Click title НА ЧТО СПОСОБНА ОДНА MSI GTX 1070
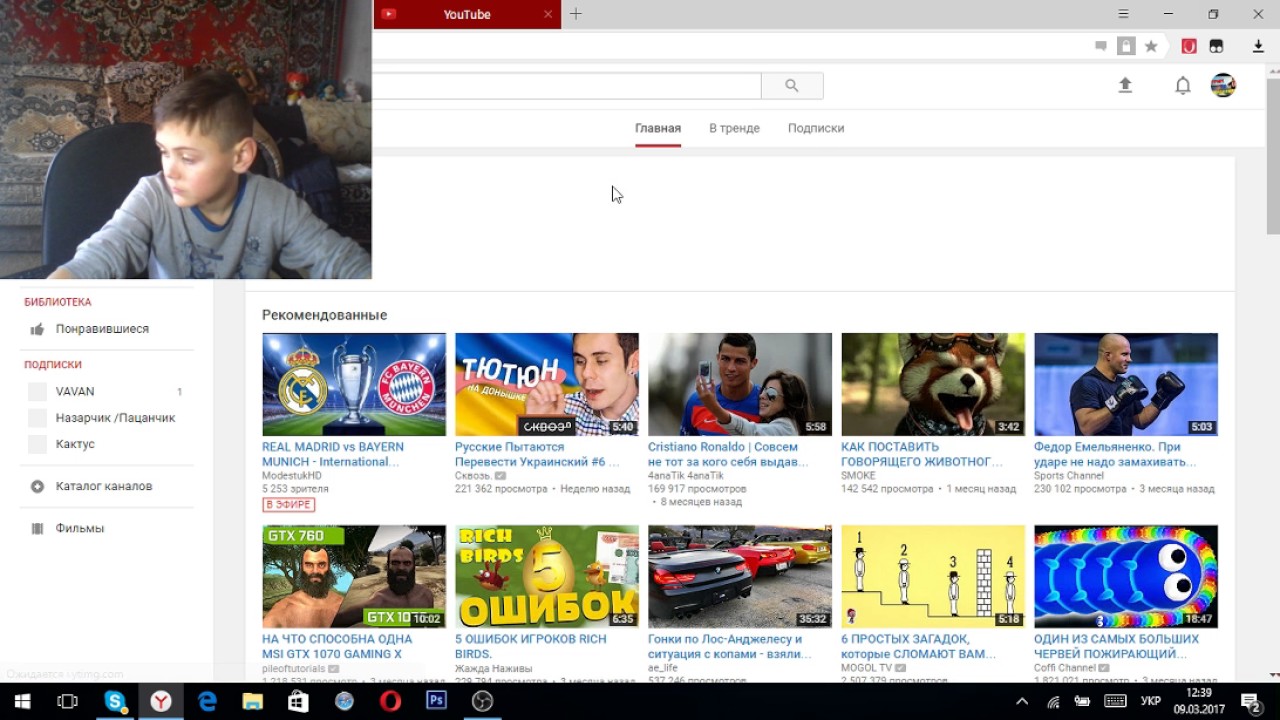The image size is (1280, 720). coord(337,646)
